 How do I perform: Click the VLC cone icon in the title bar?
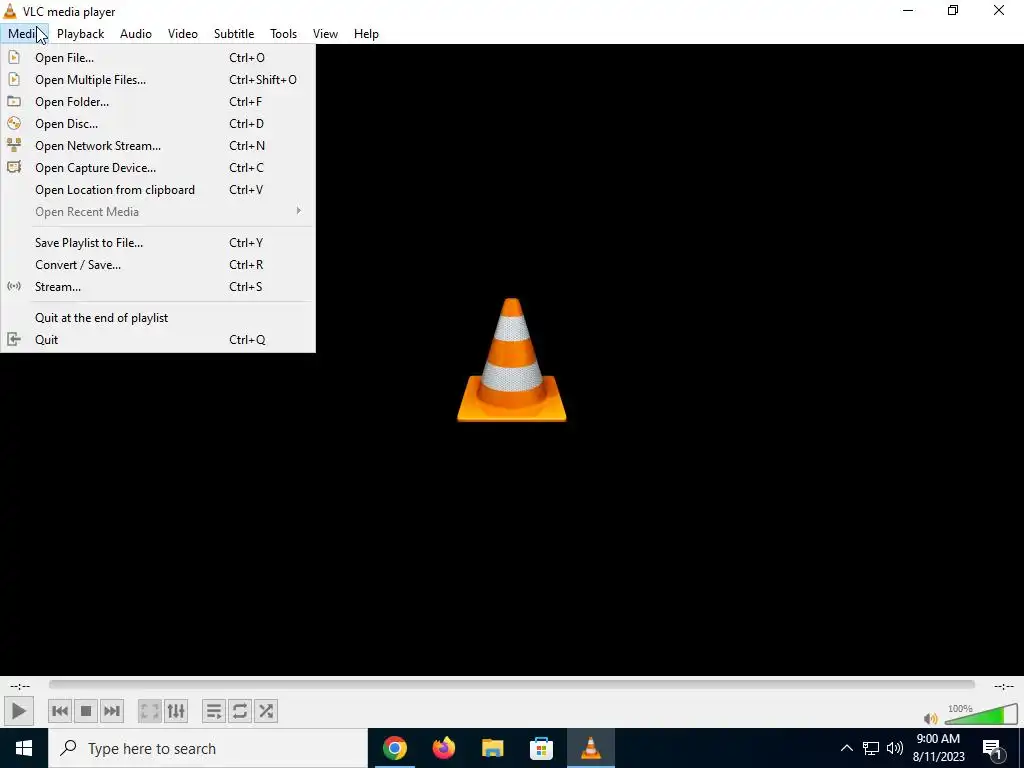click(x=10, y=11)
